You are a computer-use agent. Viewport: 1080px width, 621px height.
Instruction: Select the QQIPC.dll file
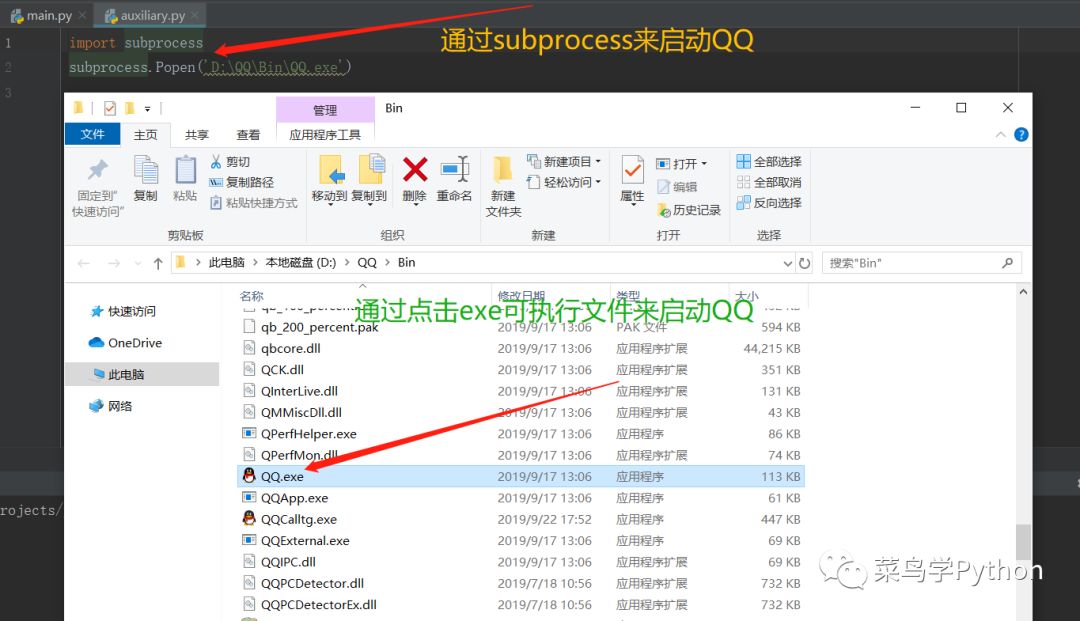521,562
